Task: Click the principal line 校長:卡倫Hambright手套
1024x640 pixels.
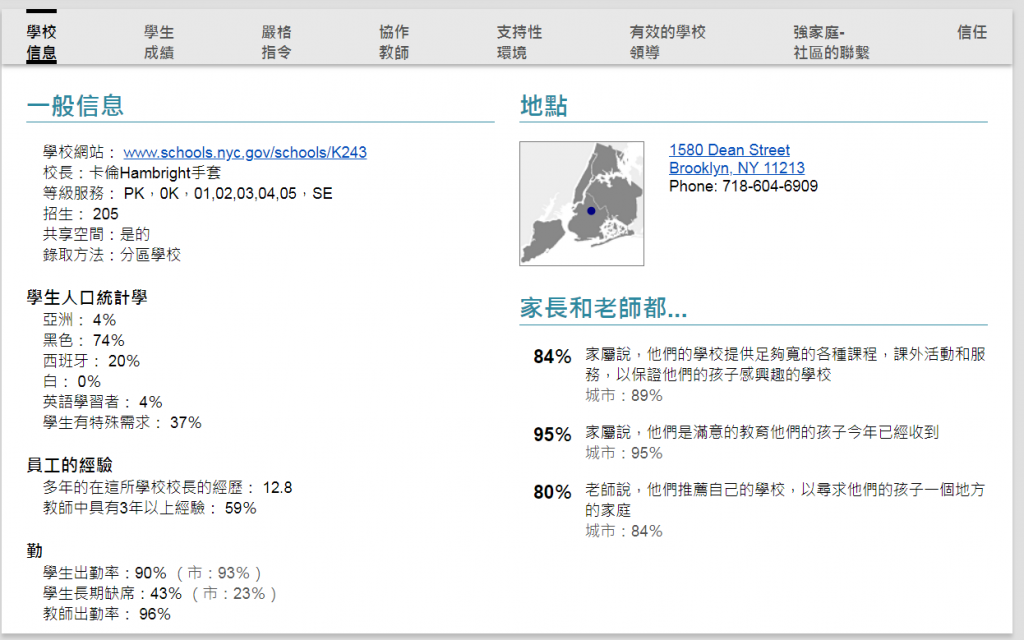Action: coord(132,173)
